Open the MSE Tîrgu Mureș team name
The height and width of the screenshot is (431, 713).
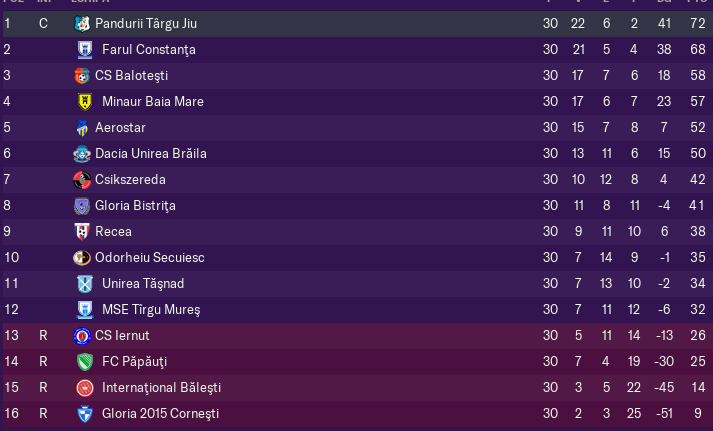[151, 310]
